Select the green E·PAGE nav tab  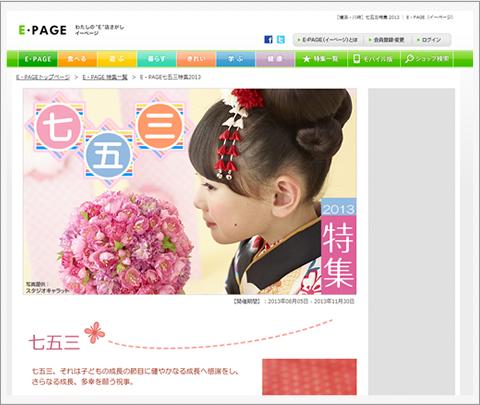pyautogui.click(x=38, y=59)
